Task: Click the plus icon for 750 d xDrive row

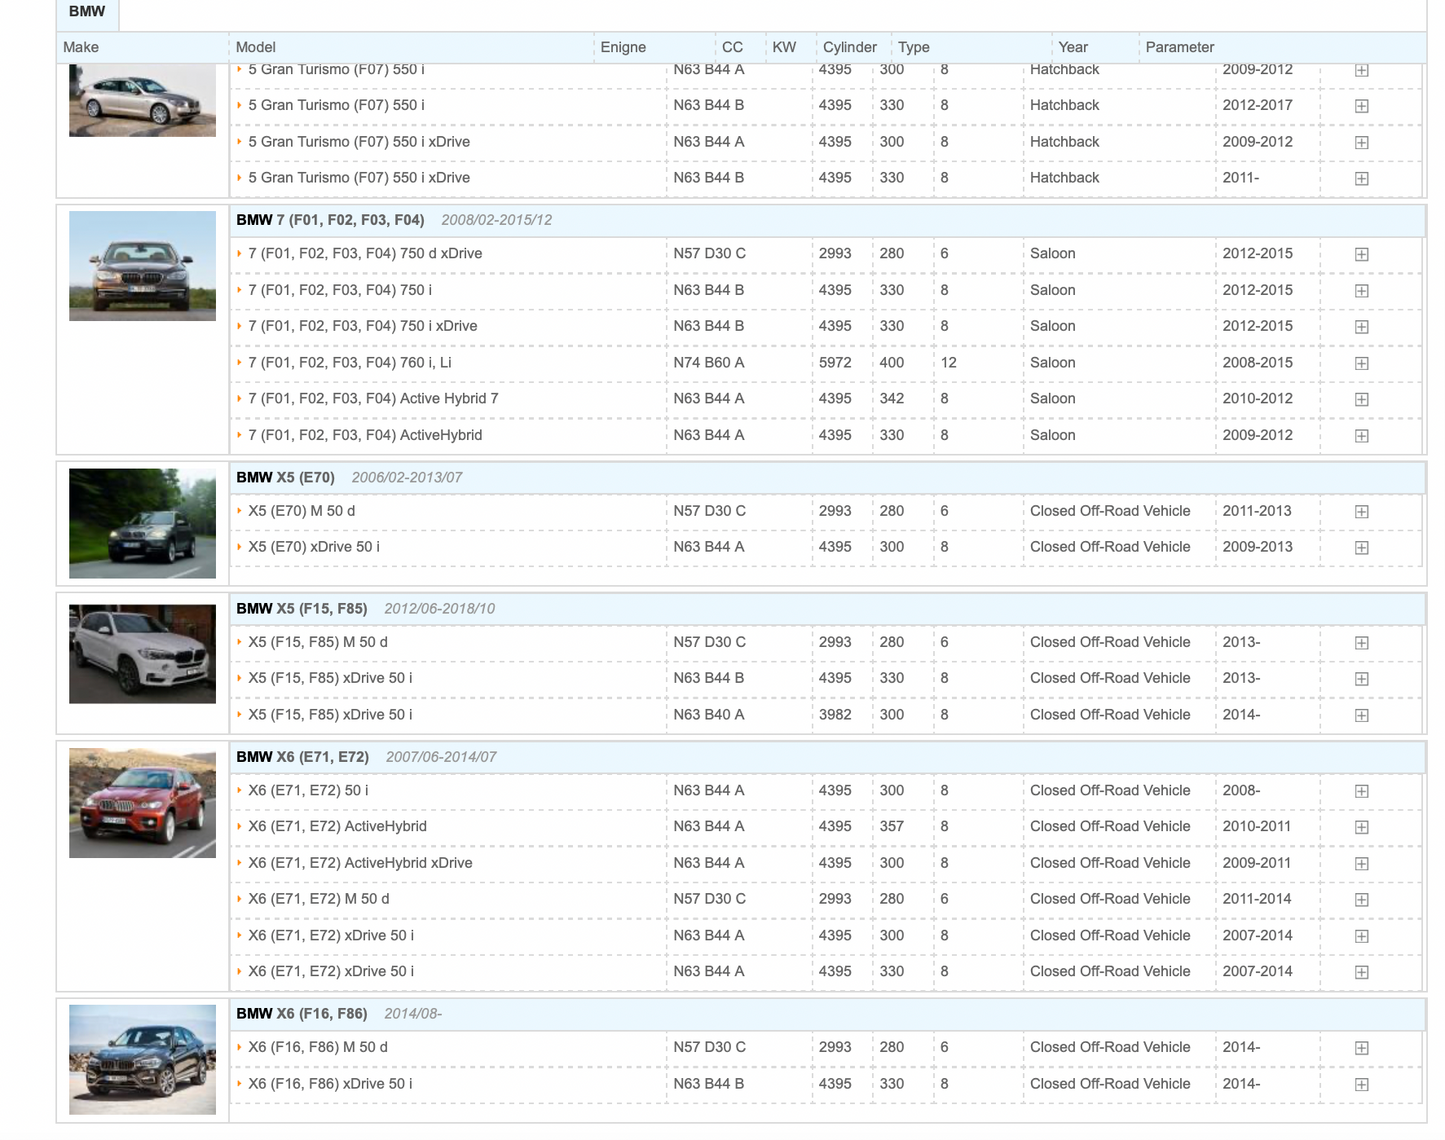Action: click(x=1361, y=254)
